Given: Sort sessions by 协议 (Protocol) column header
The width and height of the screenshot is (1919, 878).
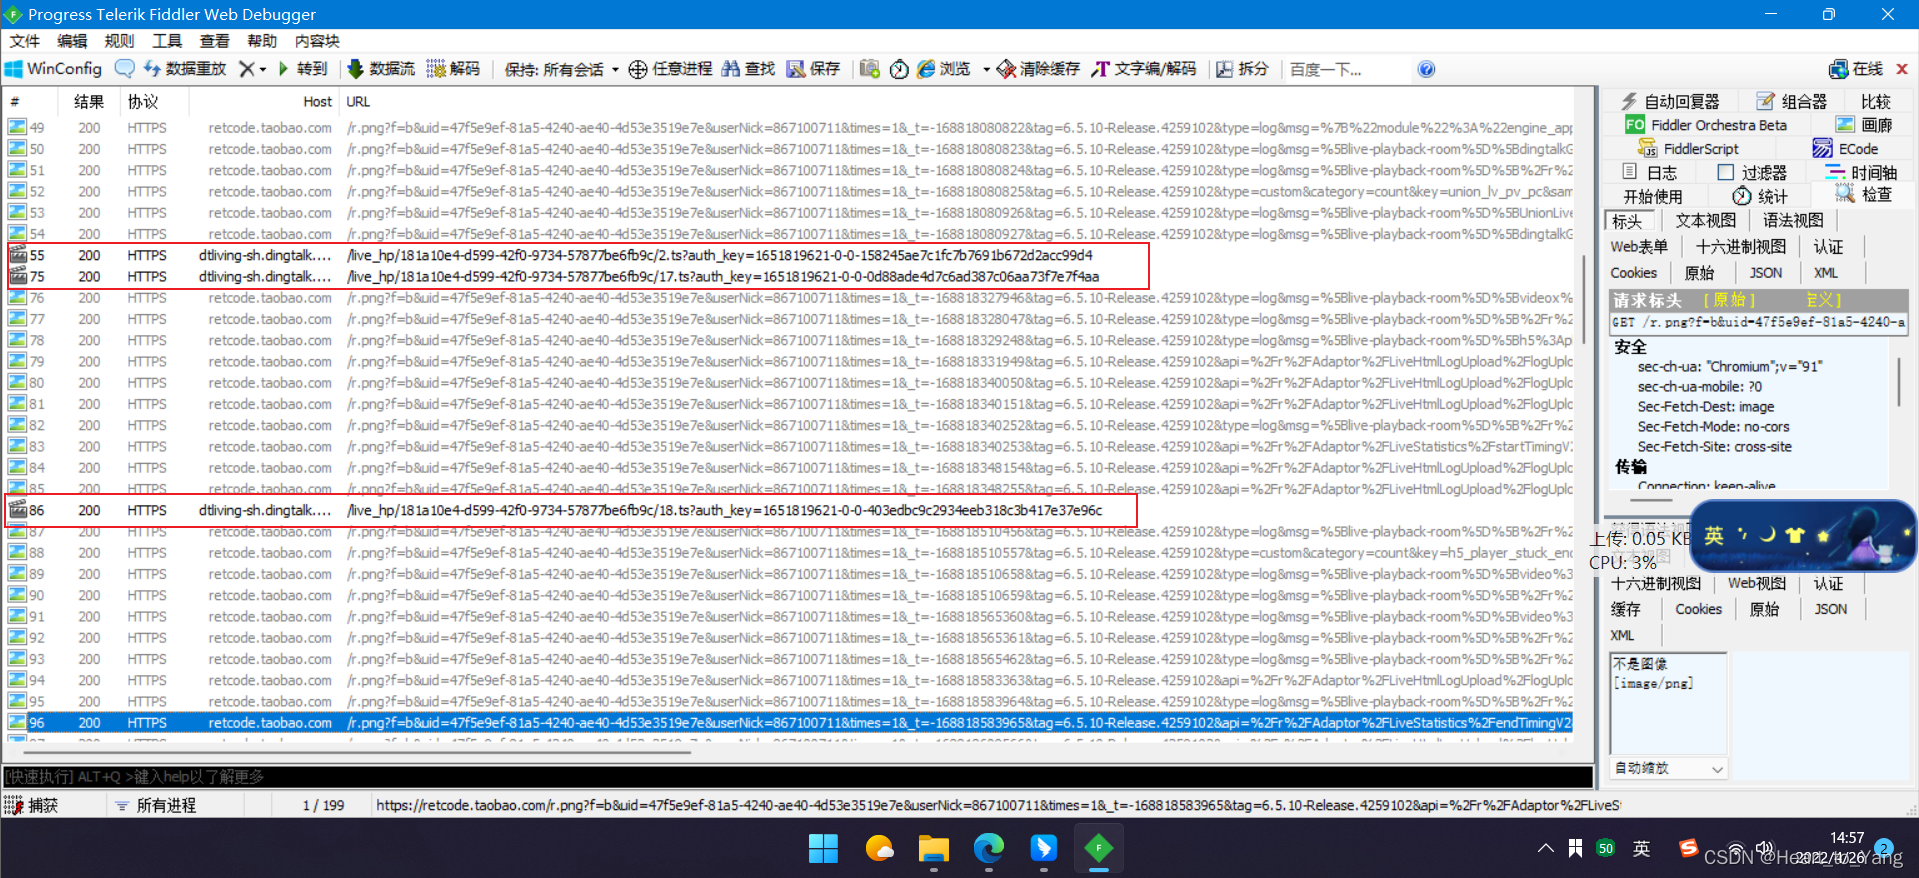Looking at the screenshot, I should [x=143, y=102].
